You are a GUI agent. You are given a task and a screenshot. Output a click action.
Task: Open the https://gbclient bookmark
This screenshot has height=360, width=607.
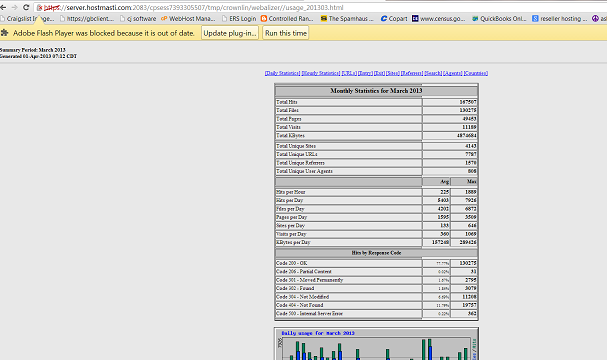87,19
